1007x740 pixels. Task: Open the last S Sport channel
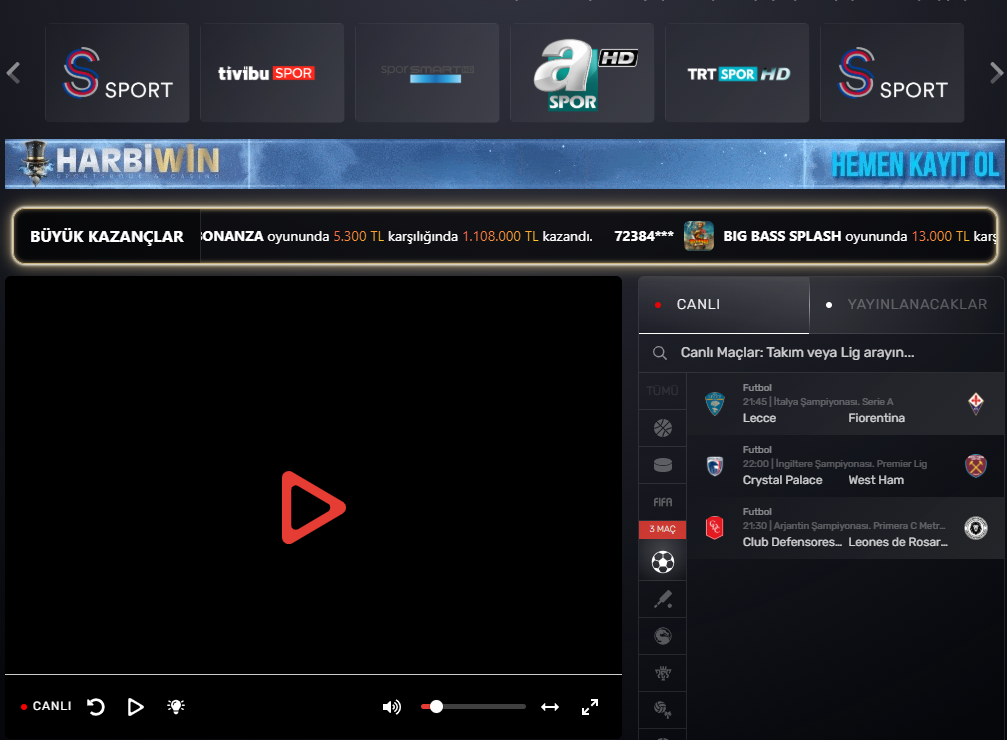pos(892,73)
